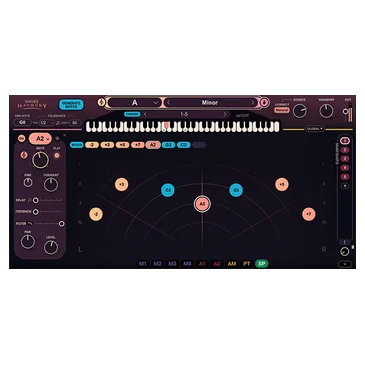Screen dimensions: 365x365
Task: Switch to the PT tab
Action: (x=247, y=264)
